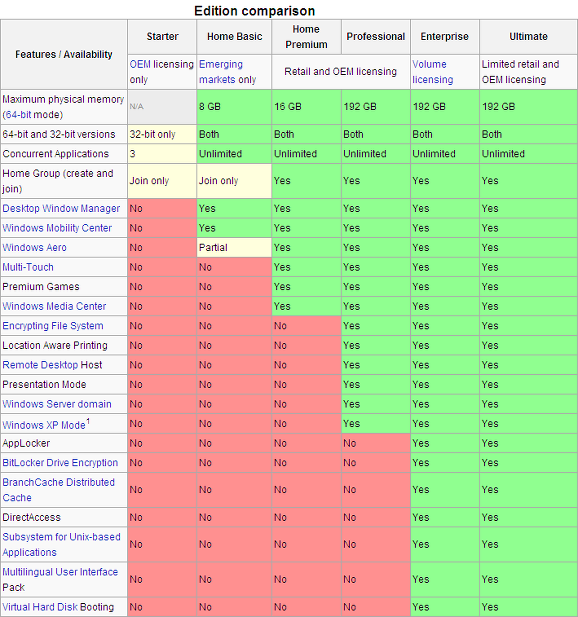Select the Concurrent Applications value 3

(162, 154)
